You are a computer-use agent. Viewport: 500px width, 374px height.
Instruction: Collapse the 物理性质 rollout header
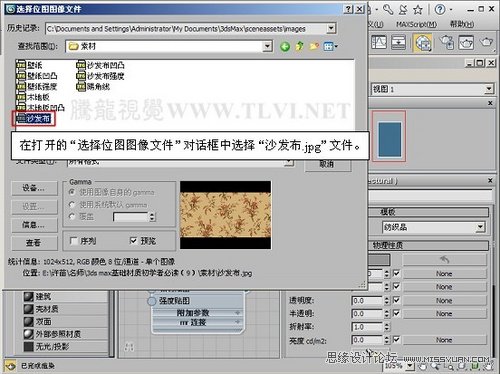point(428,246)
